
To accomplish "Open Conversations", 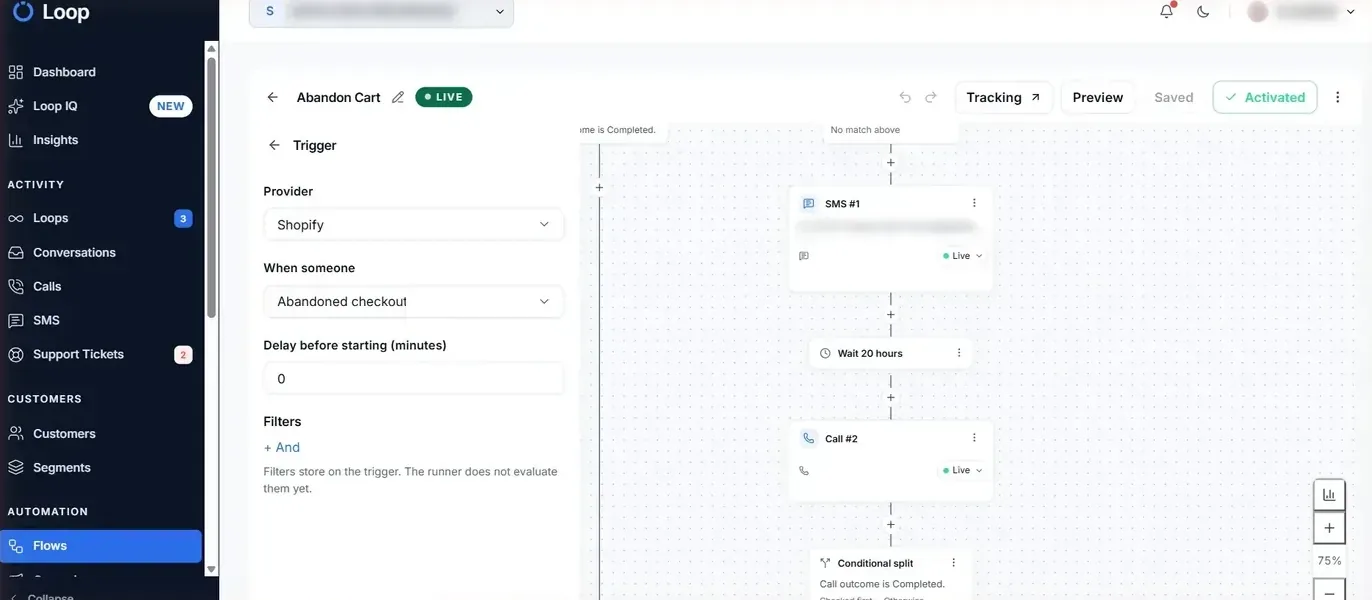I will coord(74,252).
